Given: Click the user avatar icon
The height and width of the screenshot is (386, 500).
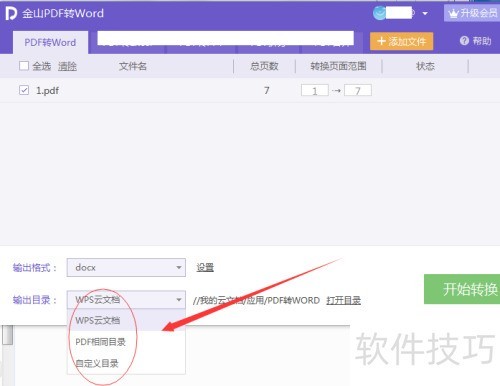Looking at the screenshot, I should pos(379,13).
